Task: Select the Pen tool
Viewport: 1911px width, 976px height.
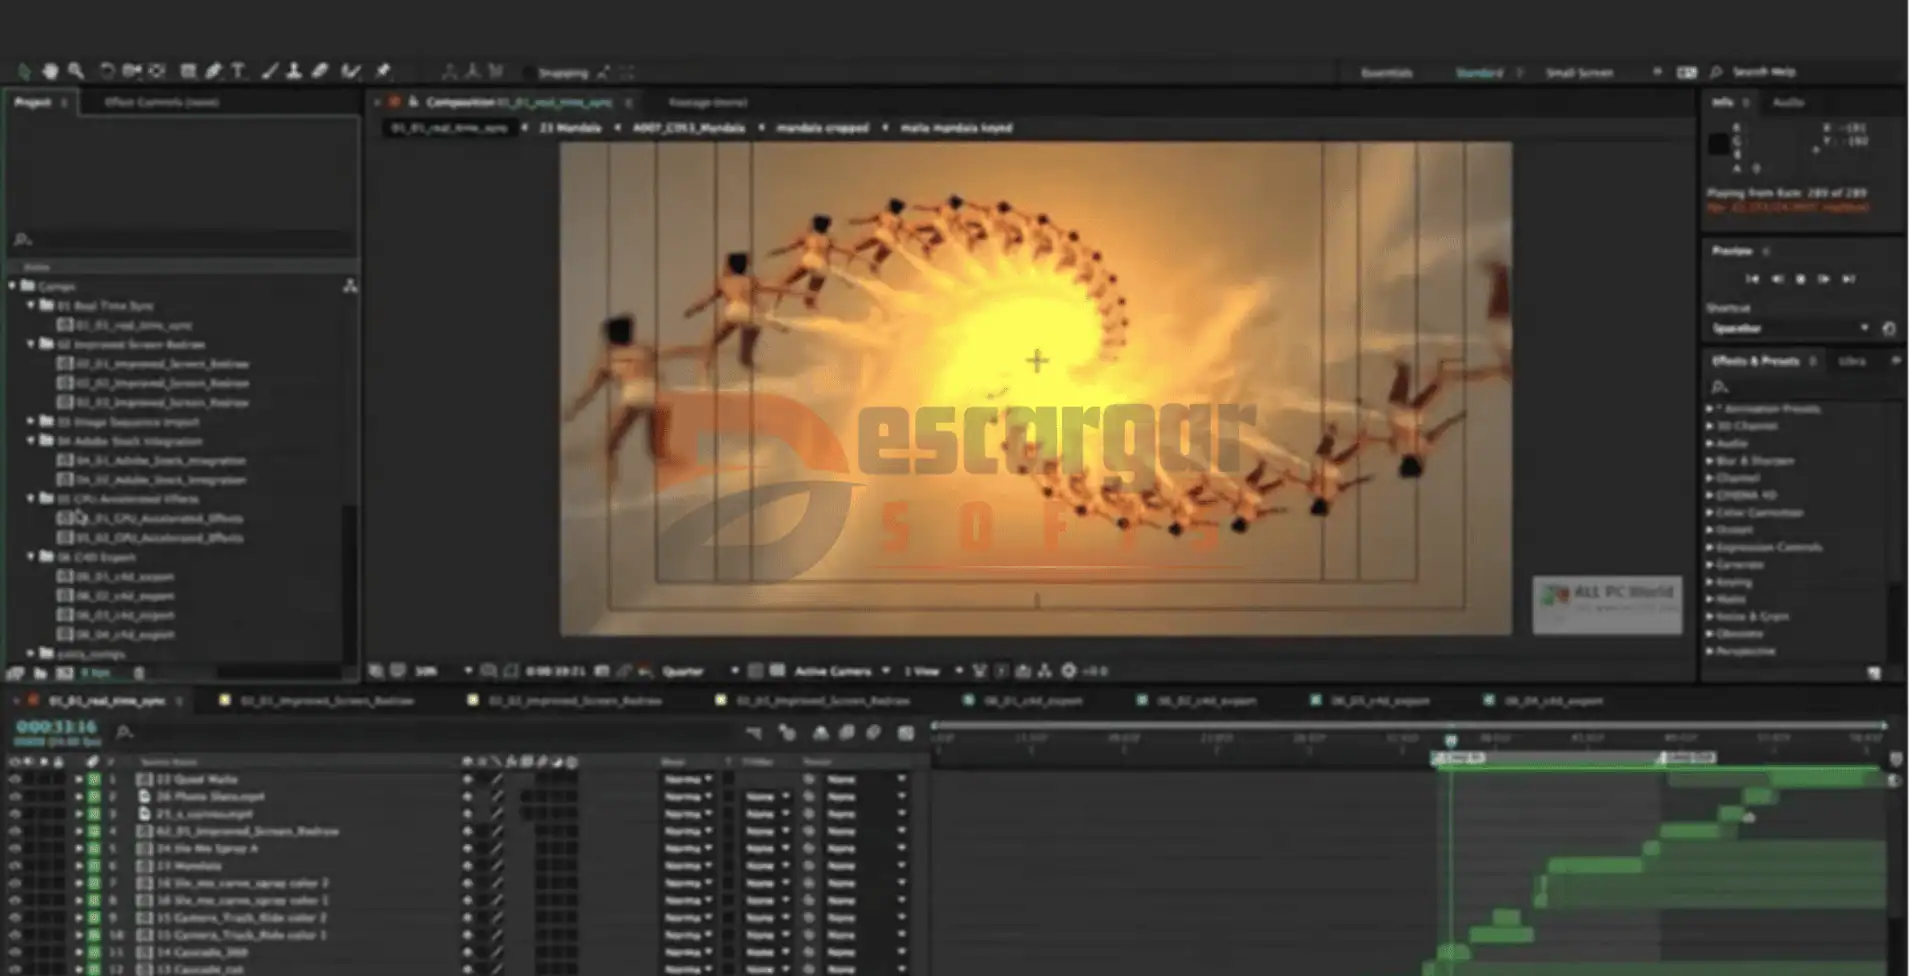Action: coord(213,72)
